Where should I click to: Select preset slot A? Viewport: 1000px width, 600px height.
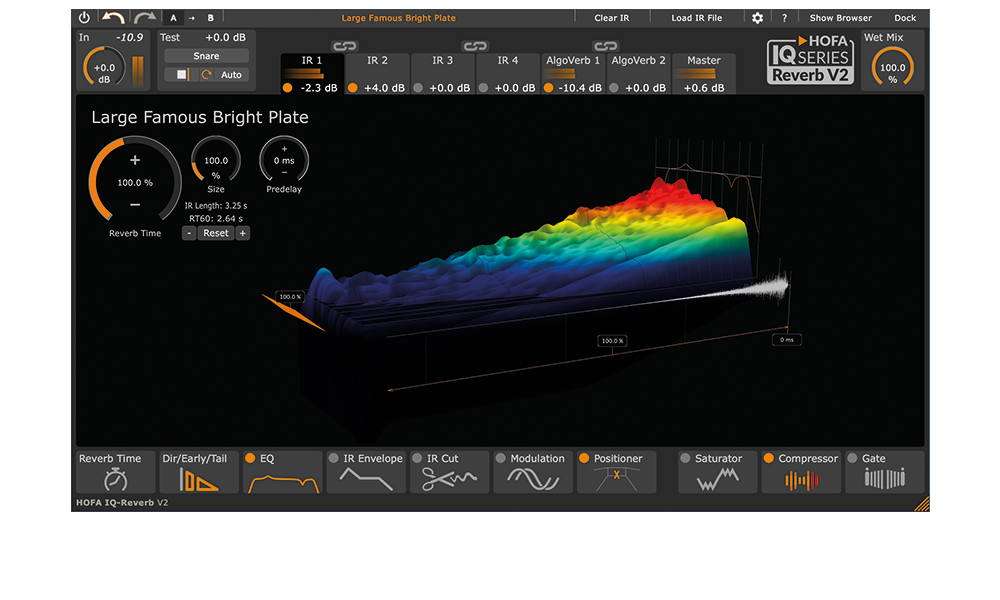pos(173,18)
